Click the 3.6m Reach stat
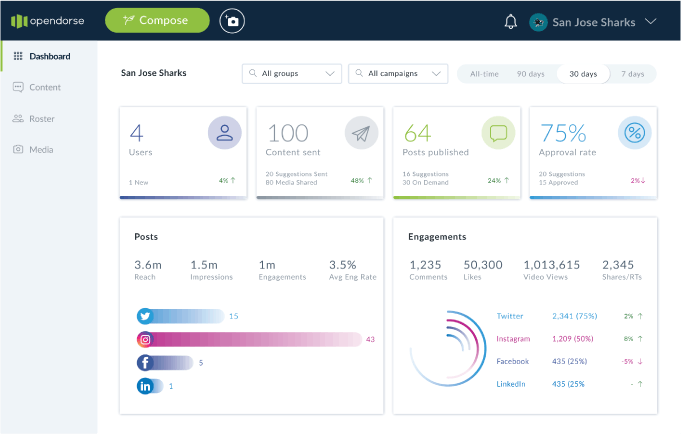Viewport: 681px width, 434px height. click(x=148, y=270)
